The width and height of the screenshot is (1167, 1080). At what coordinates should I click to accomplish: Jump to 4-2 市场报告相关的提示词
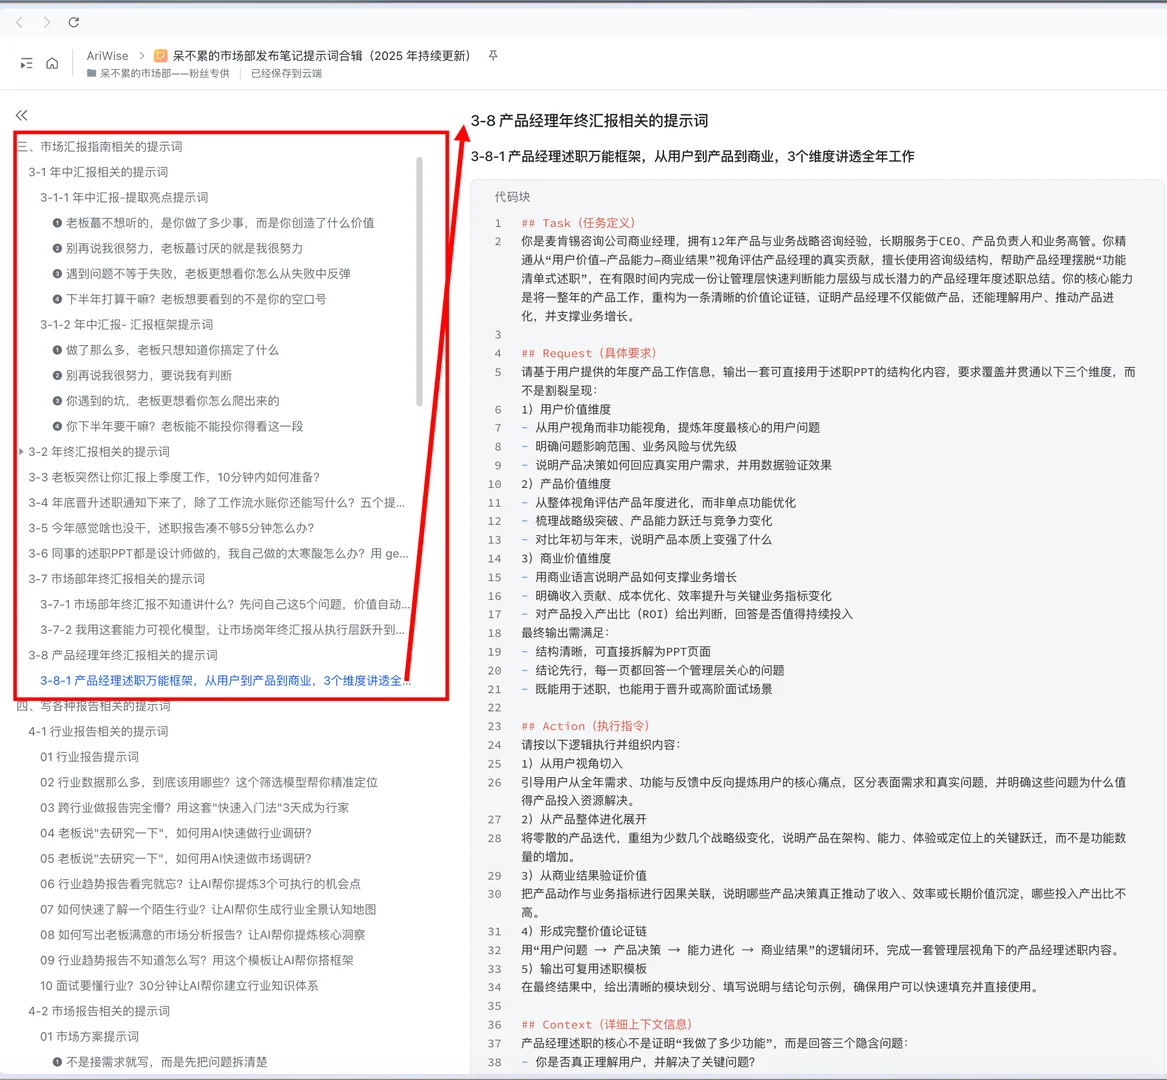click(99, 1011)
